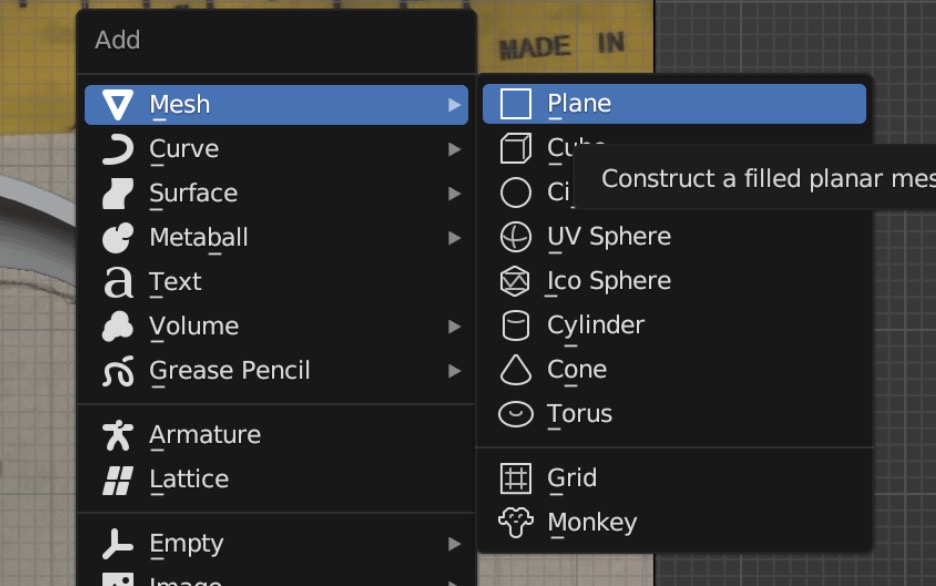
Task: Add a Plane mesh
Action: tap(674, 104)
